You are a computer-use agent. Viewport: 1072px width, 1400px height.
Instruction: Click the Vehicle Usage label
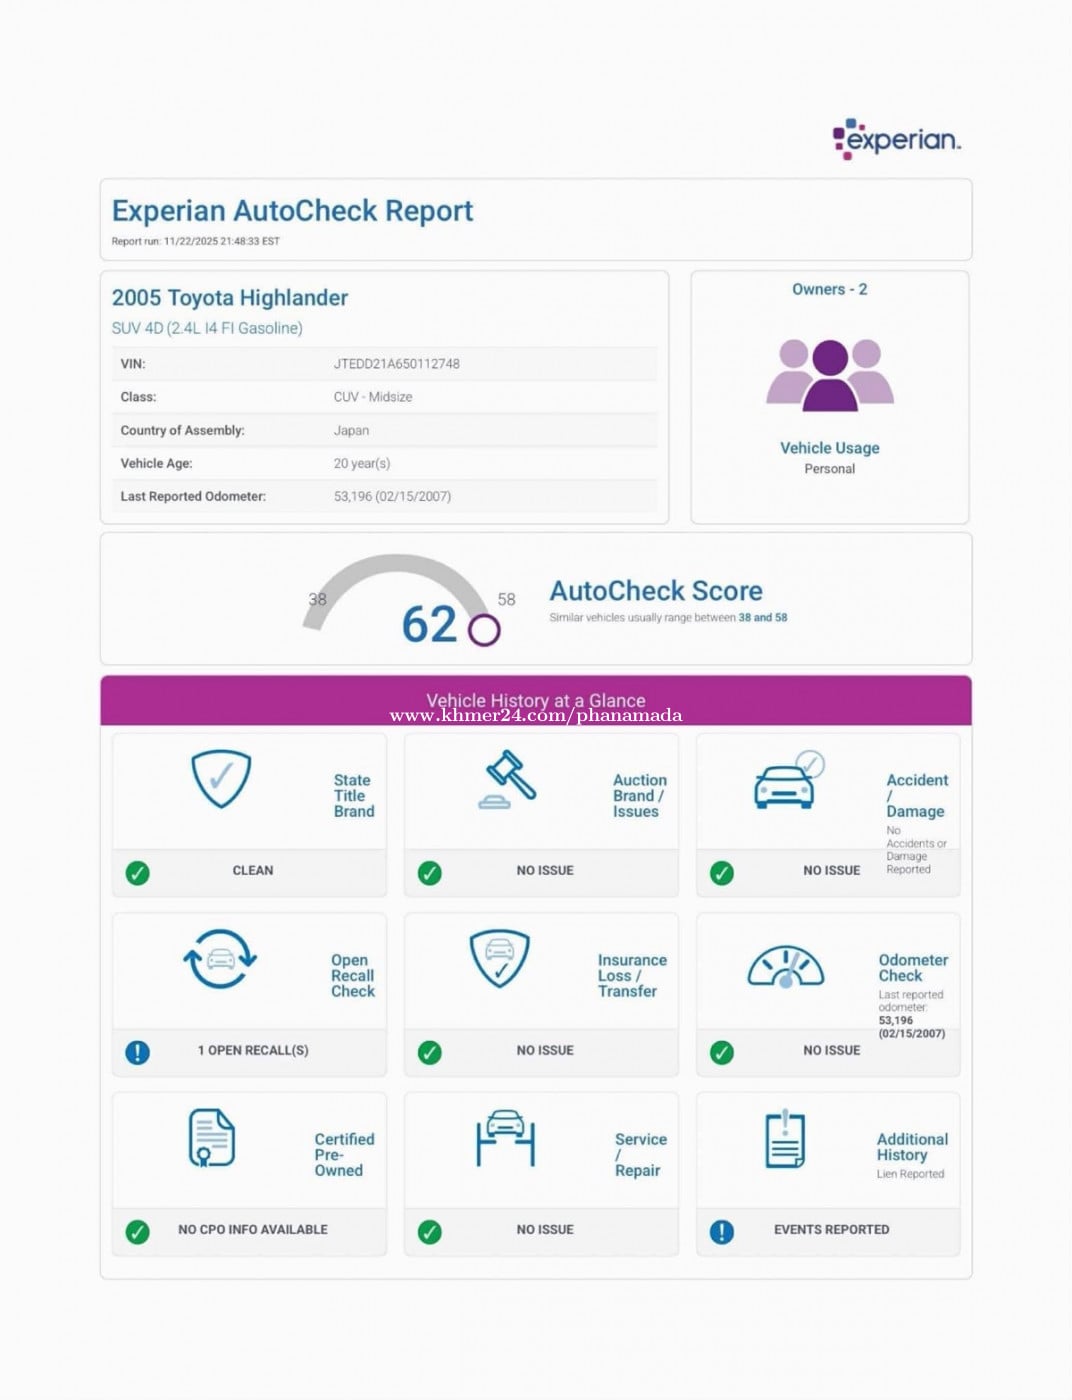pos(829,448)
